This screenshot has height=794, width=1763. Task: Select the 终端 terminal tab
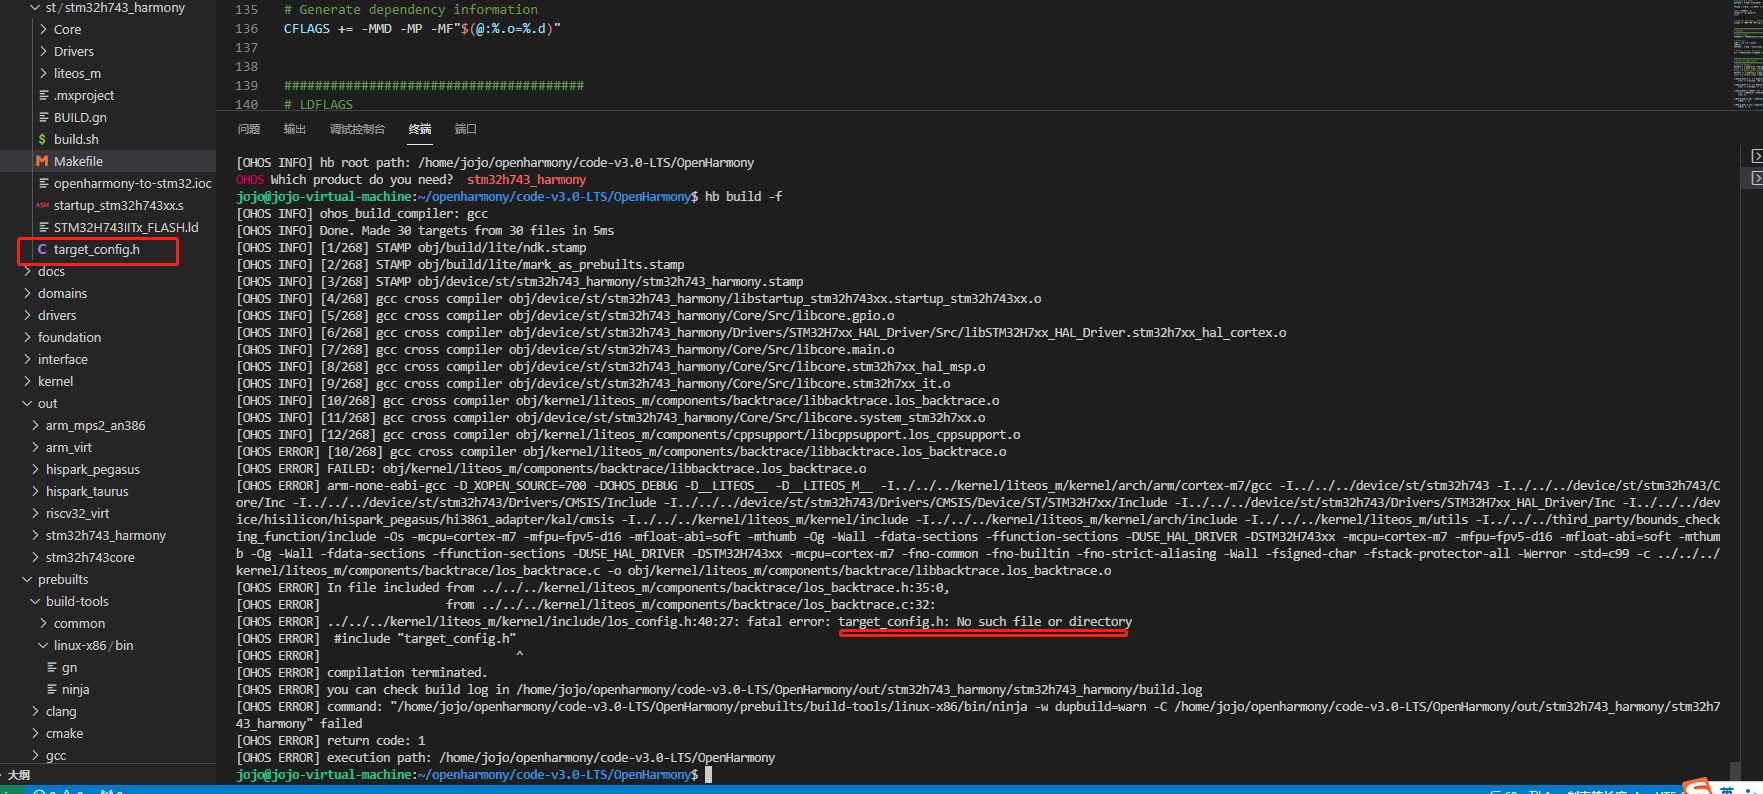(420, 129)
